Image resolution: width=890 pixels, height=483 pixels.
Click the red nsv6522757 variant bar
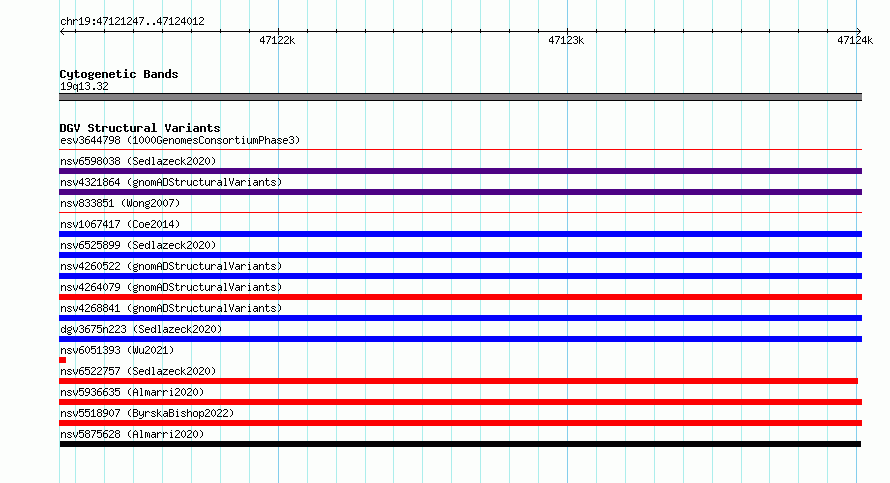tap(459, 381)
